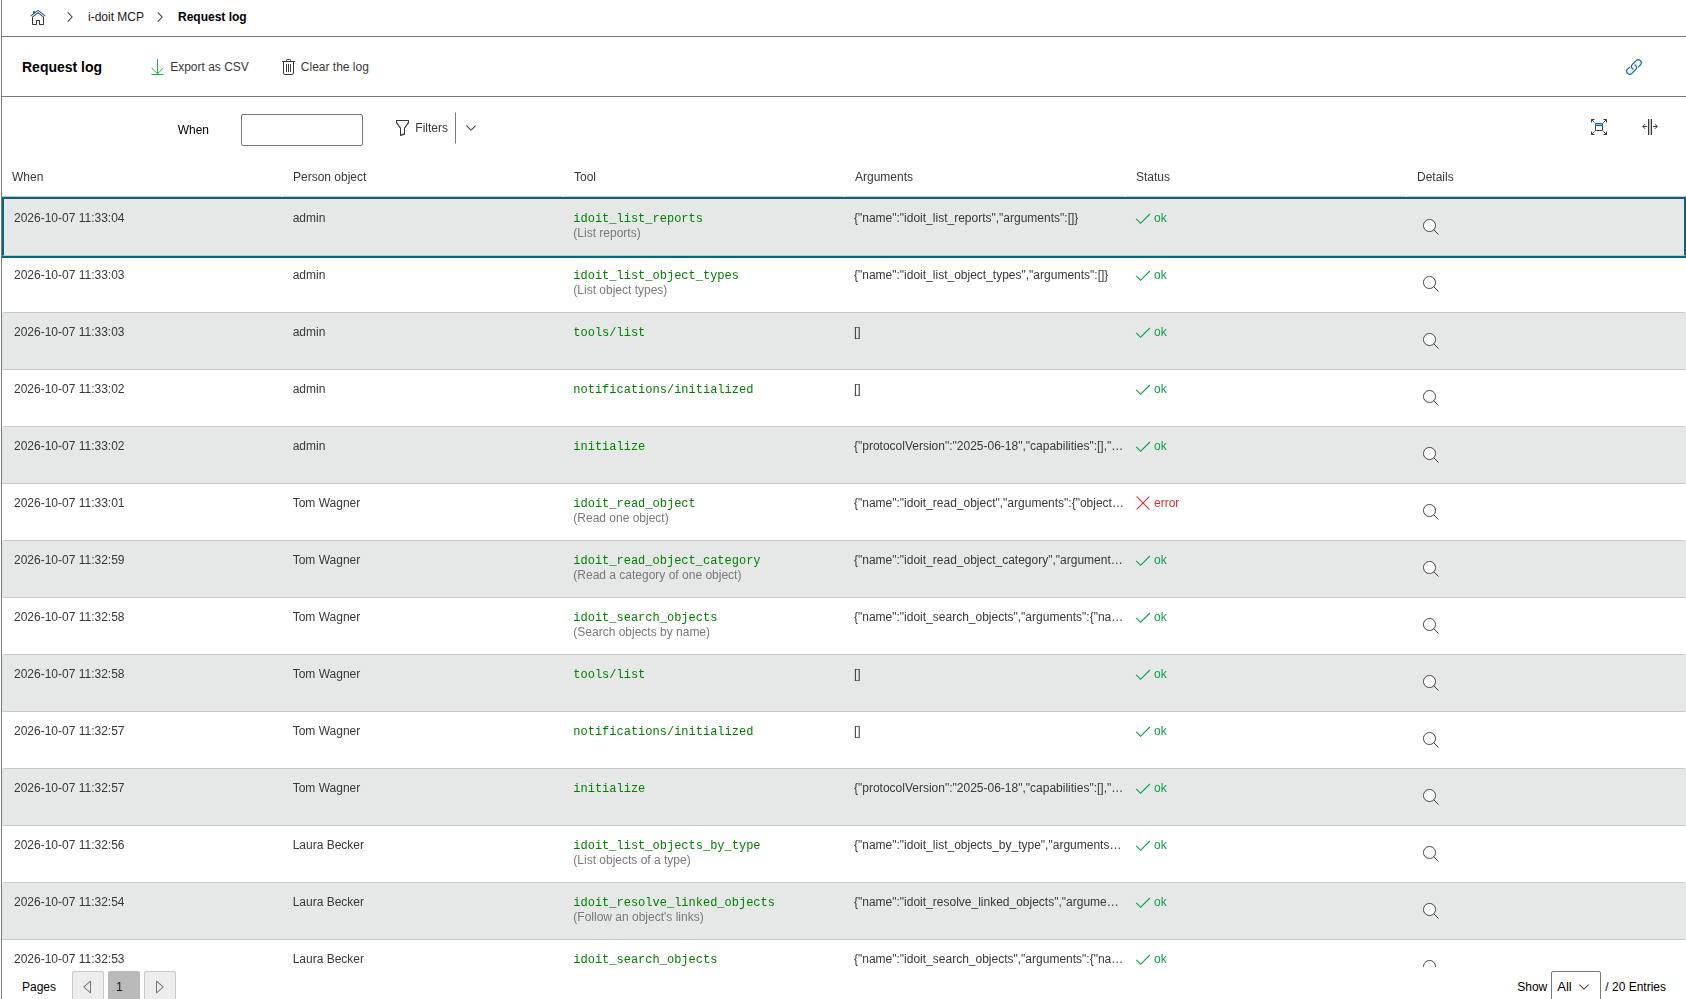Open the Filters button

421,128
